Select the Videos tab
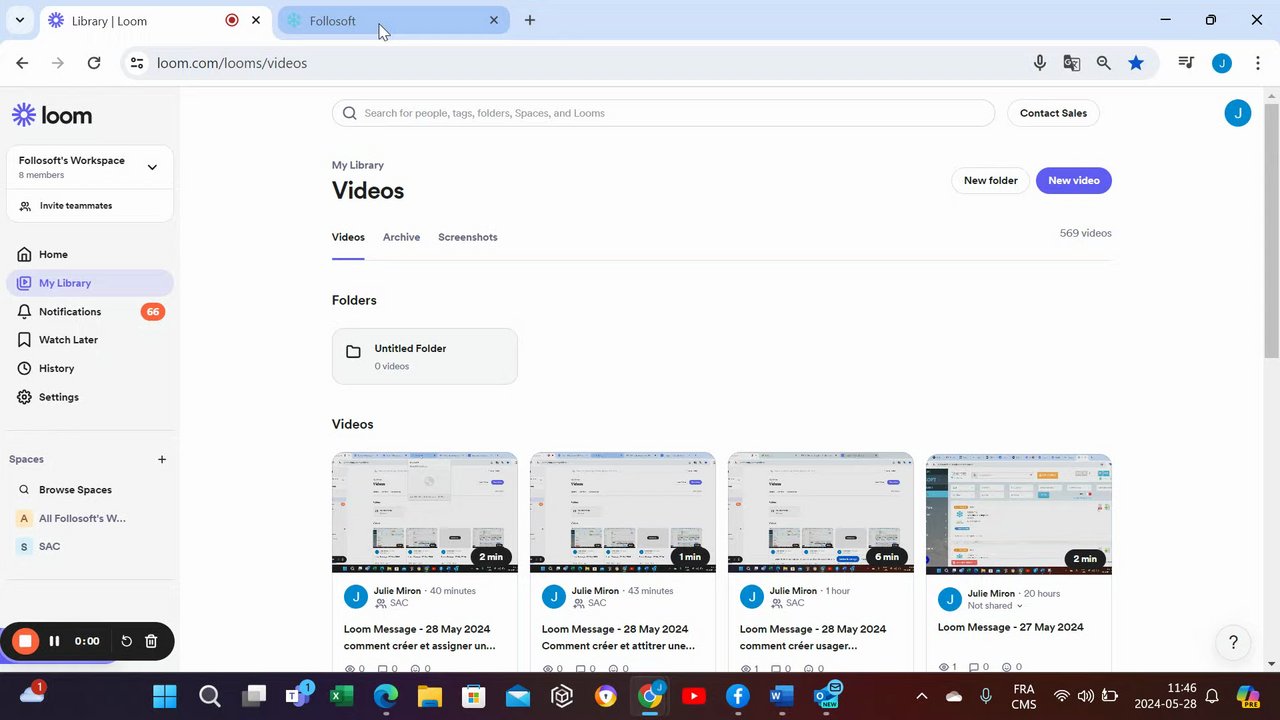Screen dimensions: 1280x720 point(348,238)
